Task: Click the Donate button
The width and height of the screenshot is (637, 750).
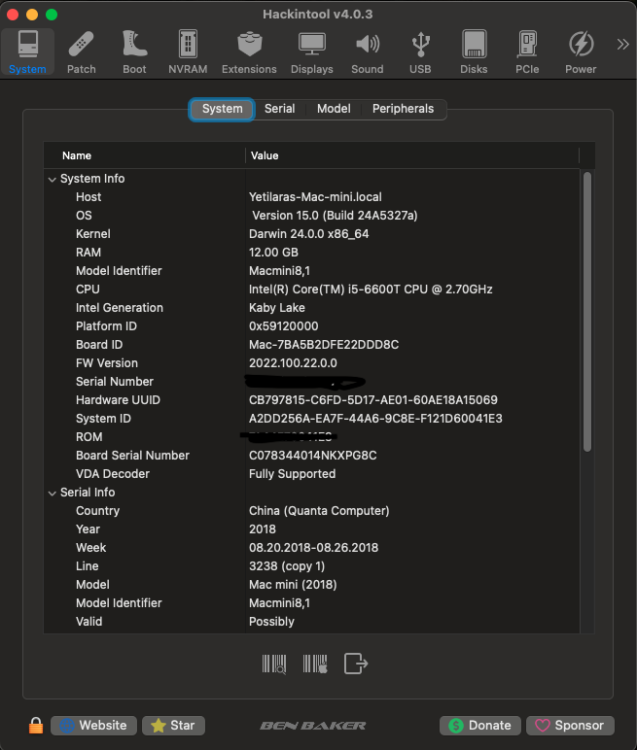Action: point(480,726)
